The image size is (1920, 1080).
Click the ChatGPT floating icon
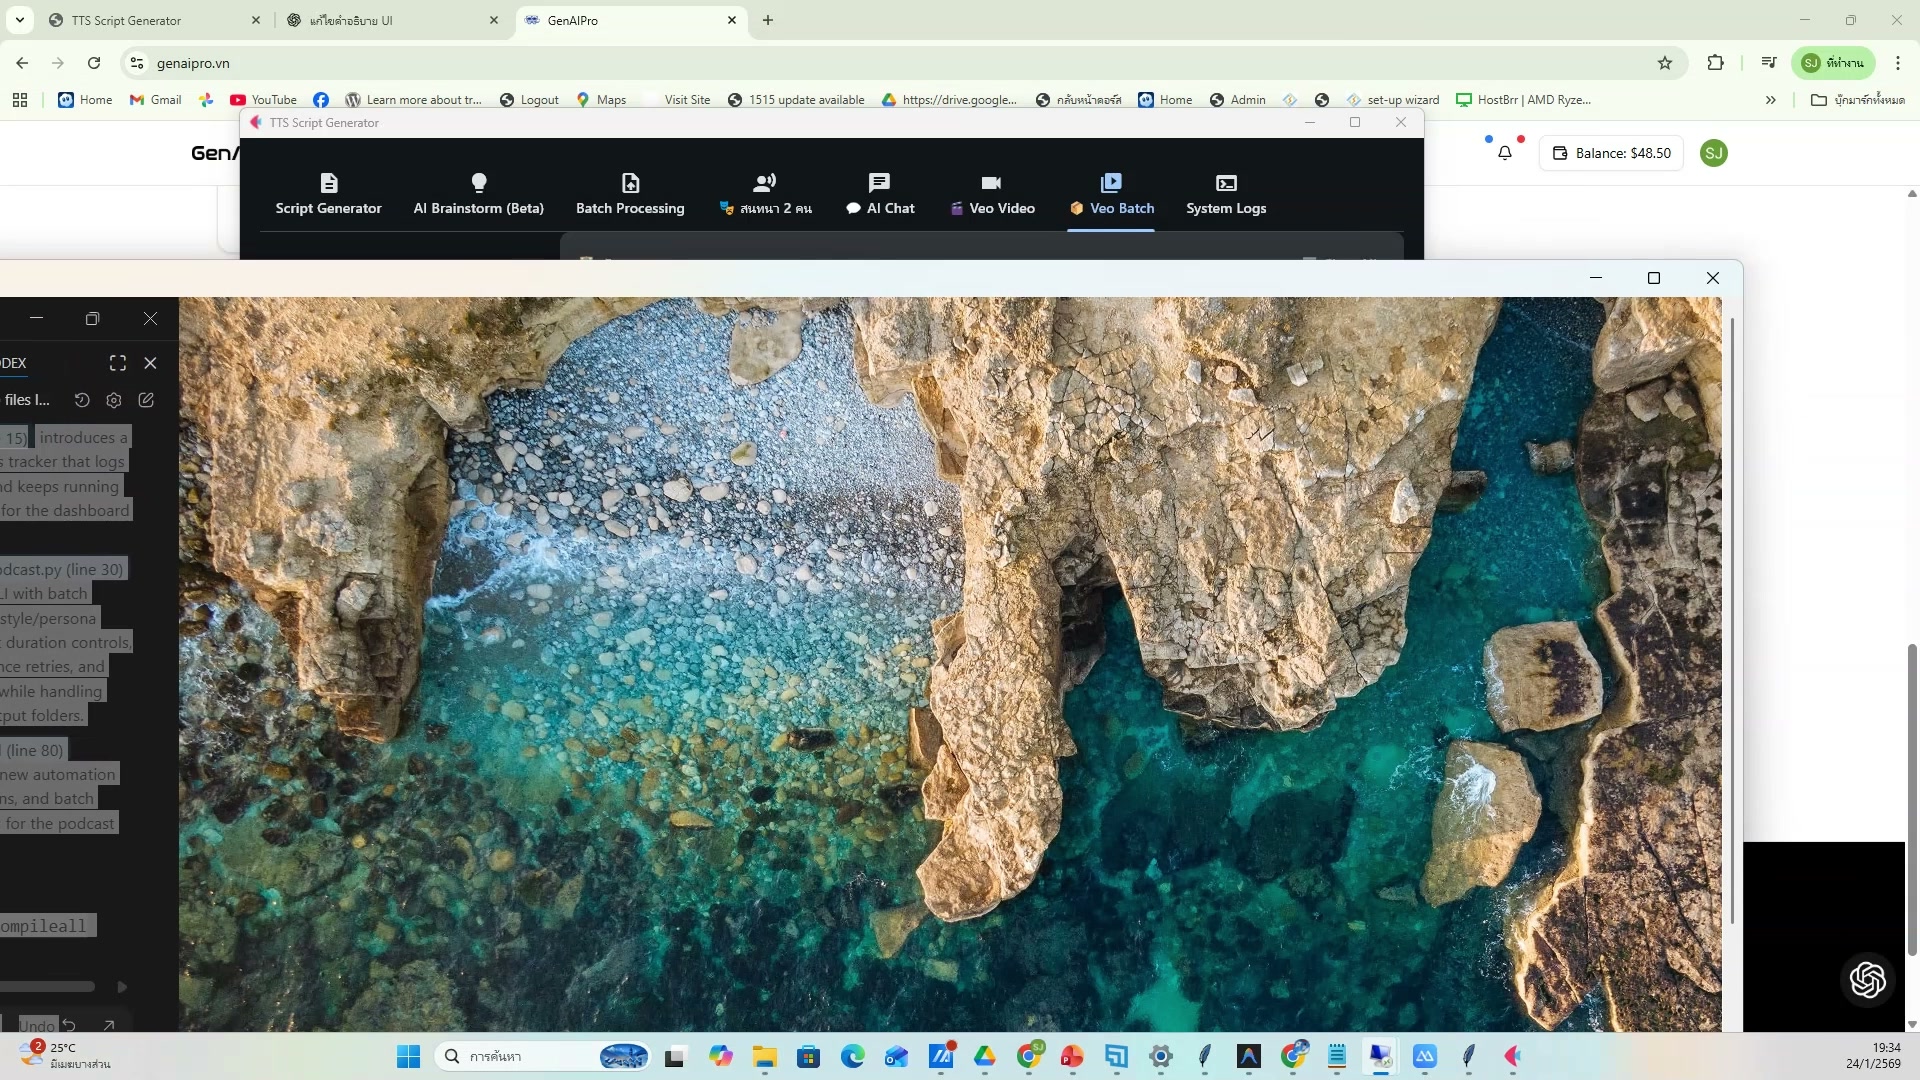click(x=1867, y=979)
